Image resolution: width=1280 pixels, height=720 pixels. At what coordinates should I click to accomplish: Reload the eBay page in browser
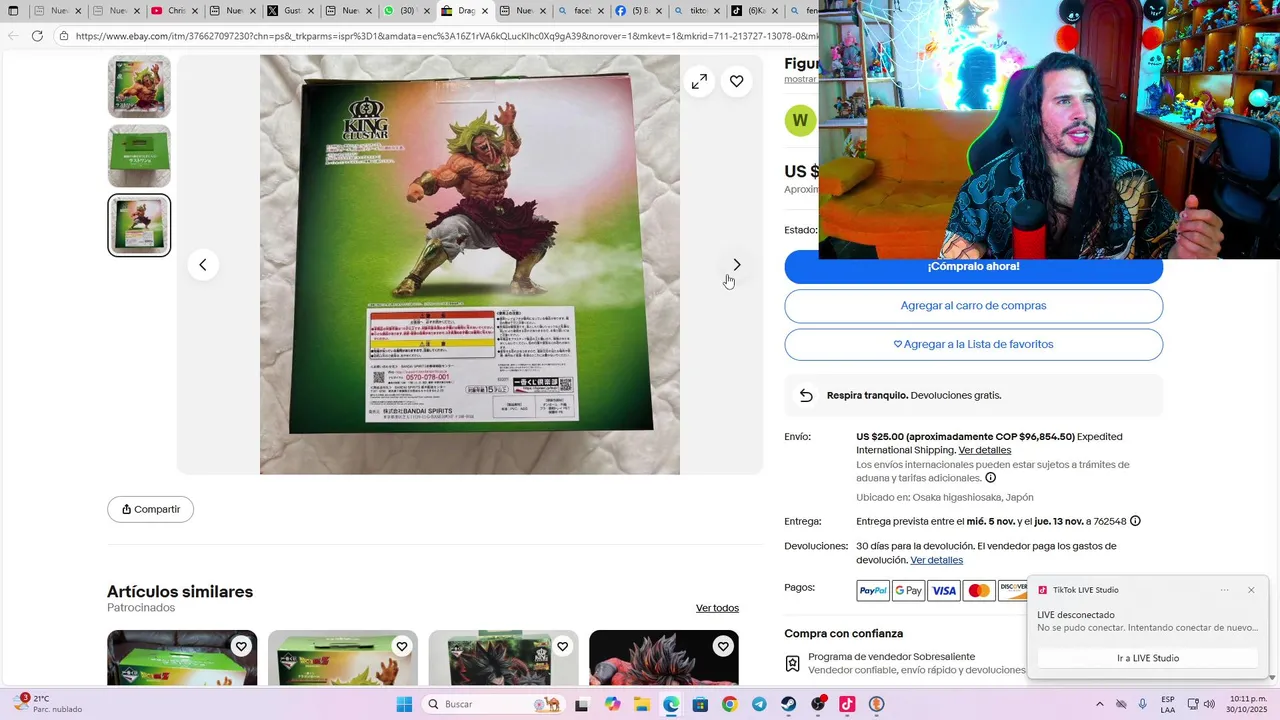point(37,36)
